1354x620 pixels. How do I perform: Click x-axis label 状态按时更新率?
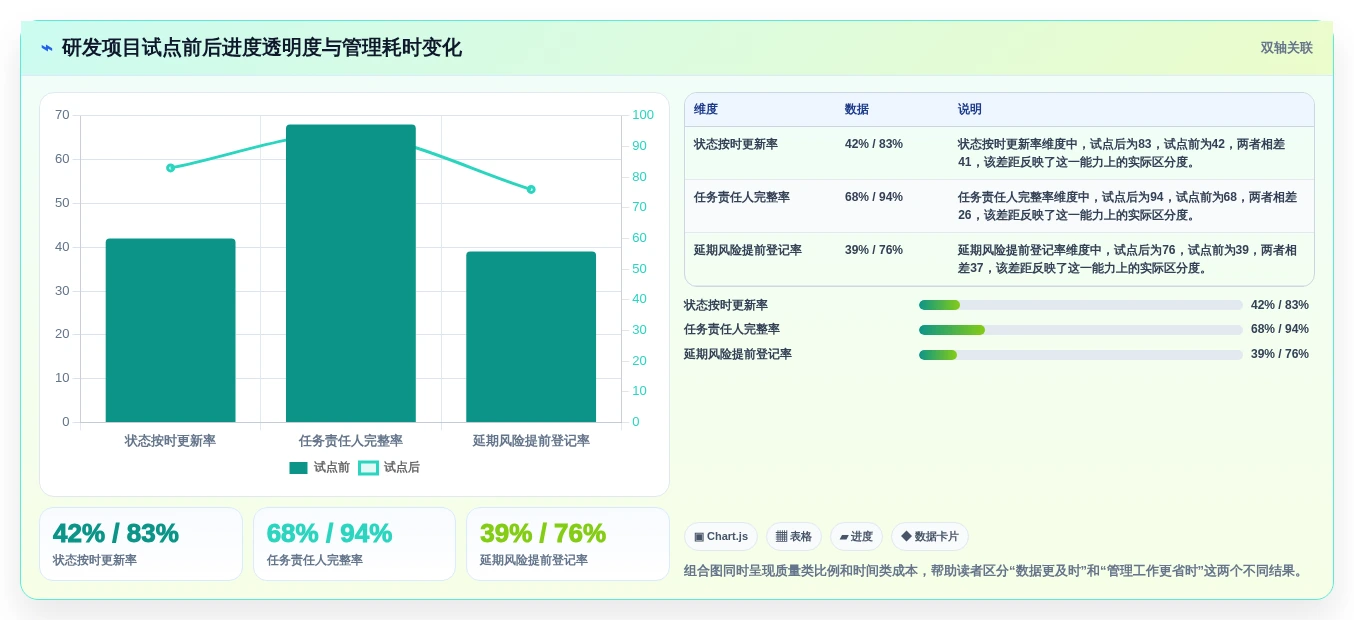pos(171,441)
